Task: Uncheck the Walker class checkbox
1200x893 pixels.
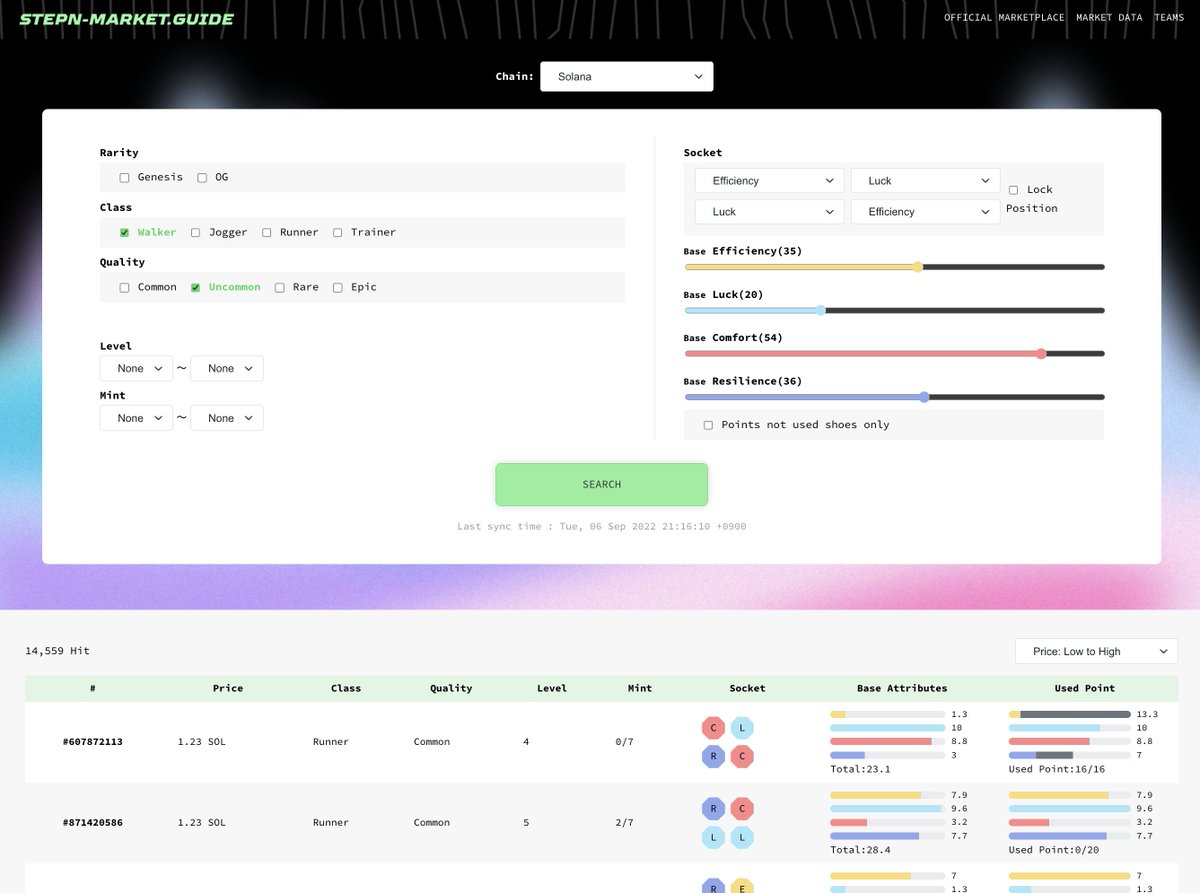Action: coord(123,232)
